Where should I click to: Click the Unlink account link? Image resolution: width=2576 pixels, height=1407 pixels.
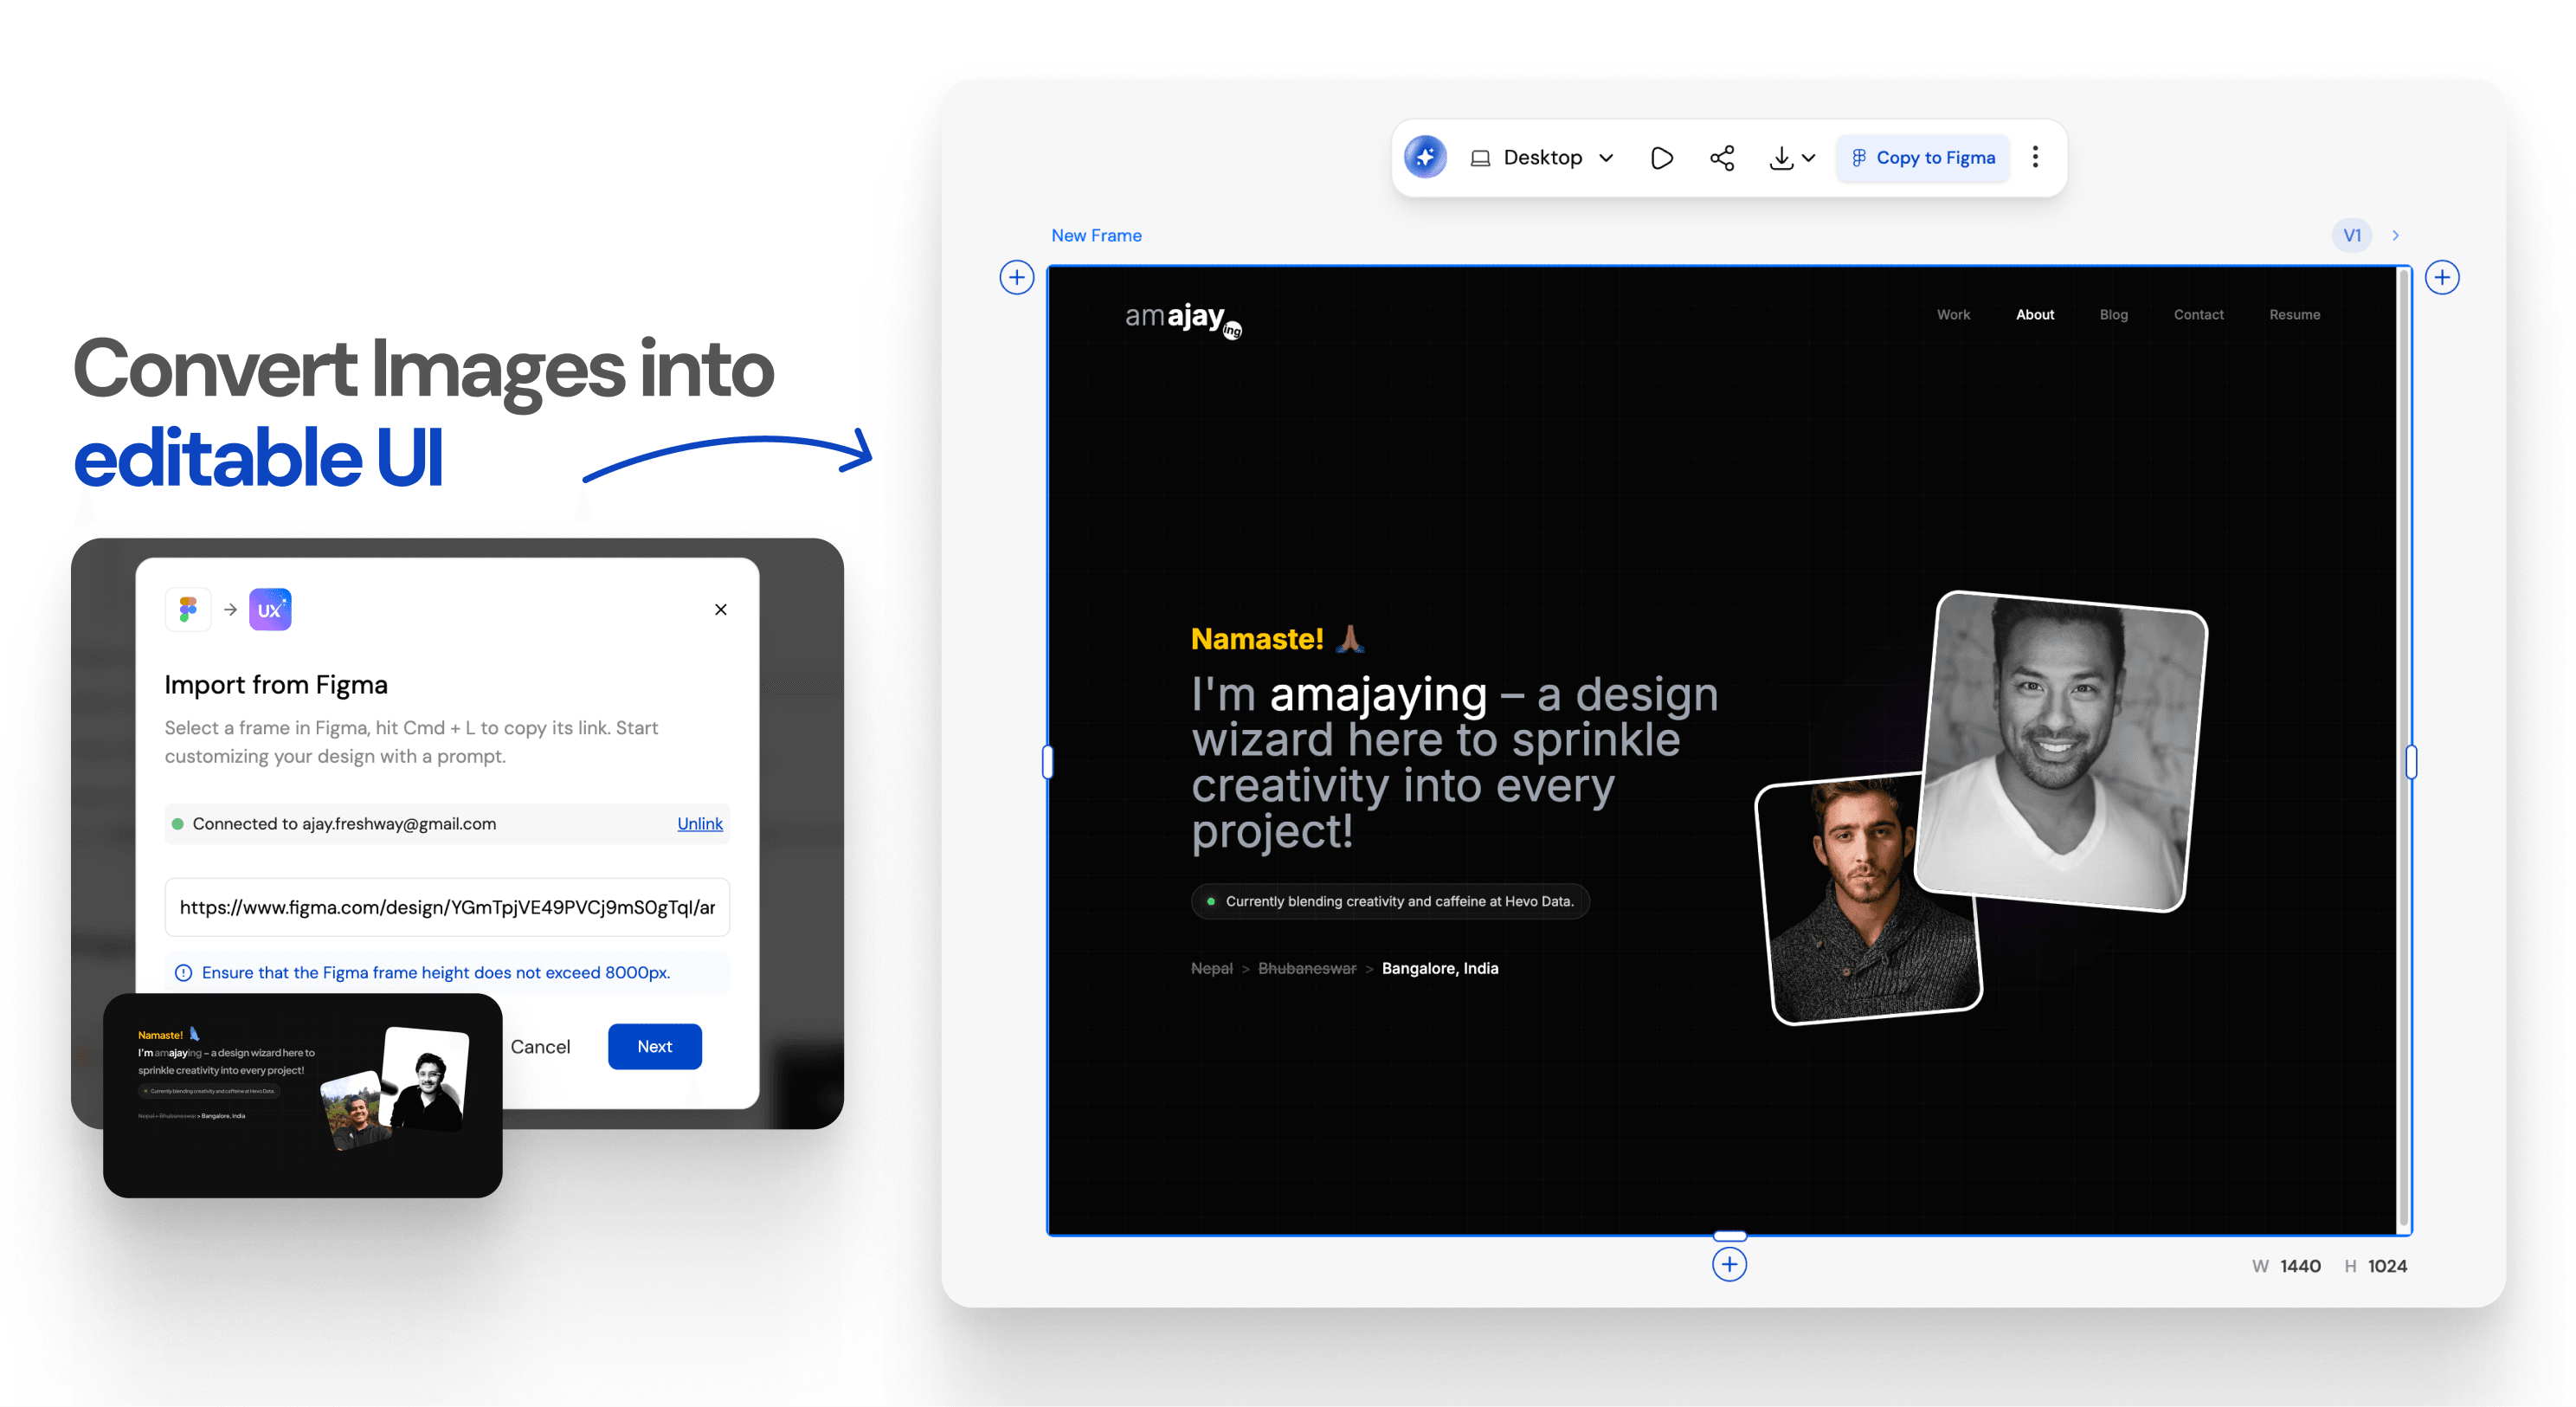coord(699,824)
